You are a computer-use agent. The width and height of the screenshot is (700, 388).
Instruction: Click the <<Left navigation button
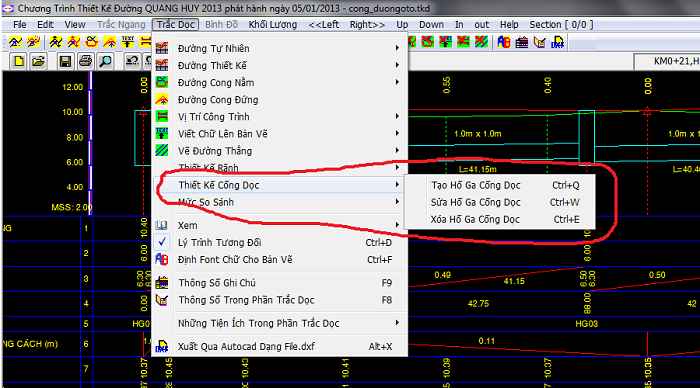[324, 25]
